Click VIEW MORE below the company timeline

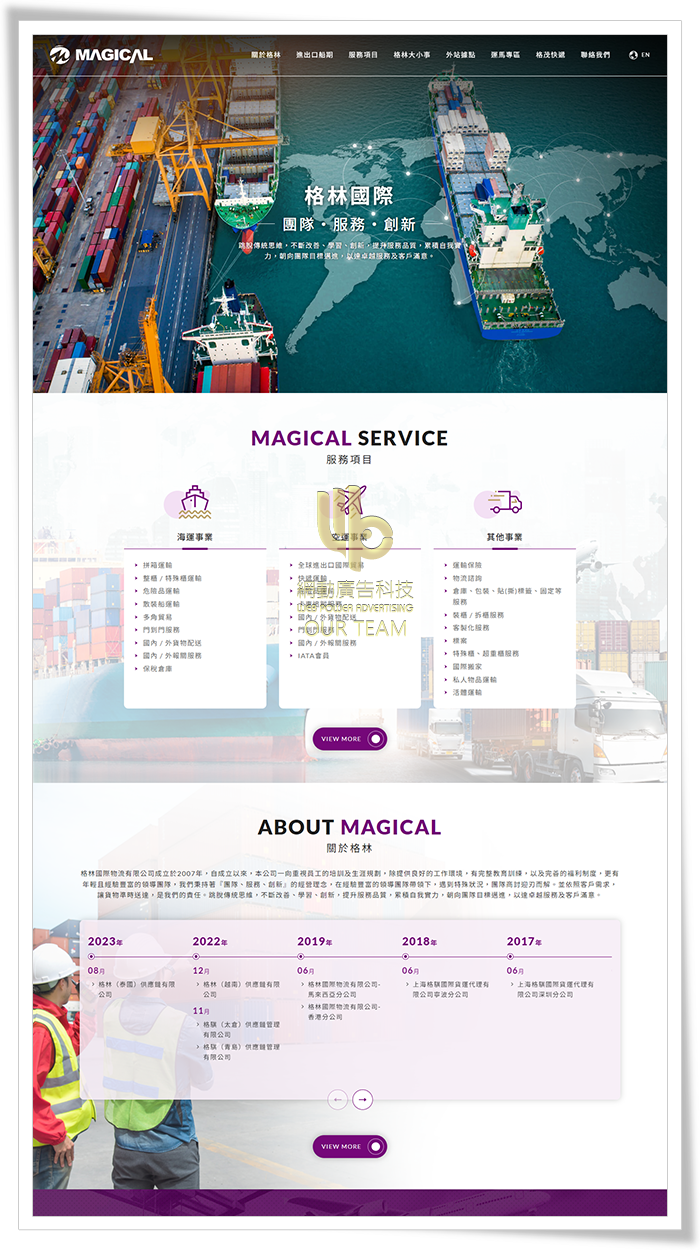(349, 1146)
